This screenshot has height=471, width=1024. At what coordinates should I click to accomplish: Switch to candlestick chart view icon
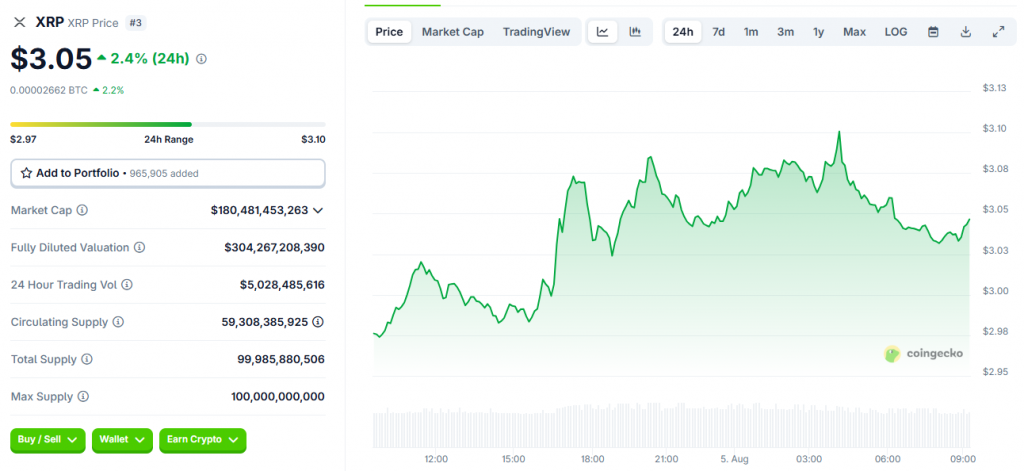coord(634,32)
